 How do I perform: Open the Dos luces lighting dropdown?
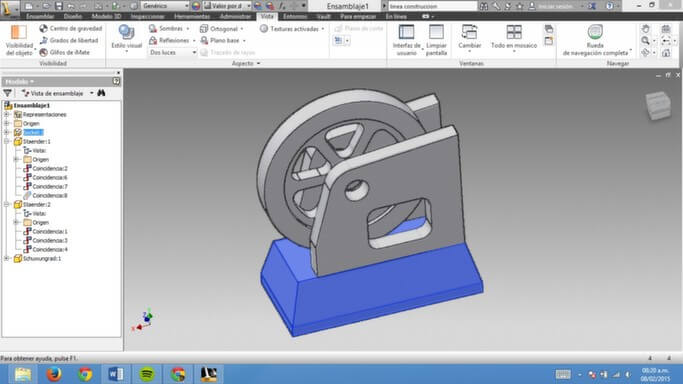coord(172,52)
